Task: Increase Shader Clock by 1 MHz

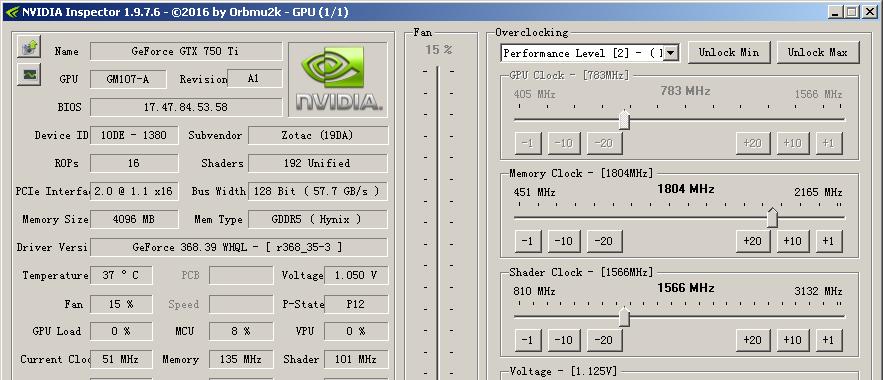Action: click(829, 340)
